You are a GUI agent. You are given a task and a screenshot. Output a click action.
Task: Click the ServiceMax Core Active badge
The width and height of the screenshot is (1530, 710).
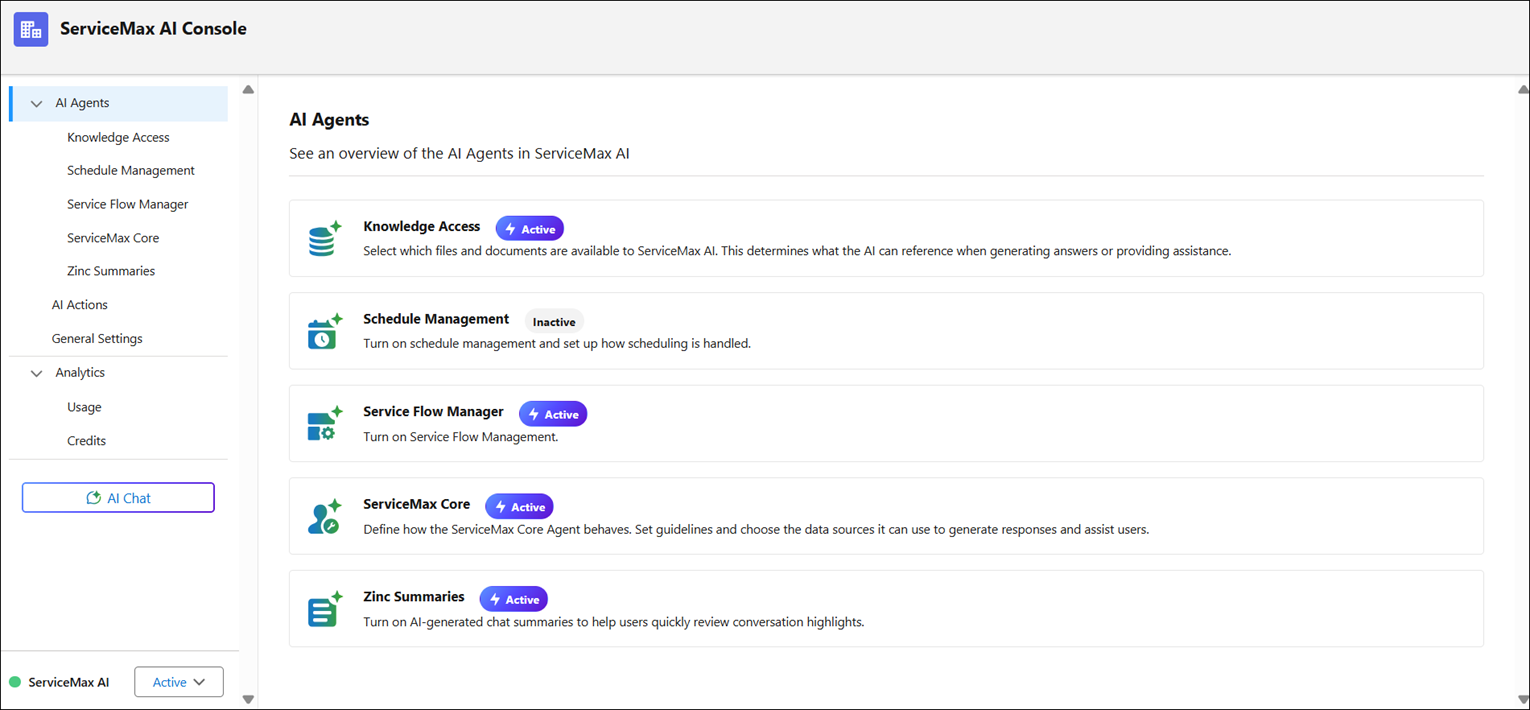coord(519,507)
